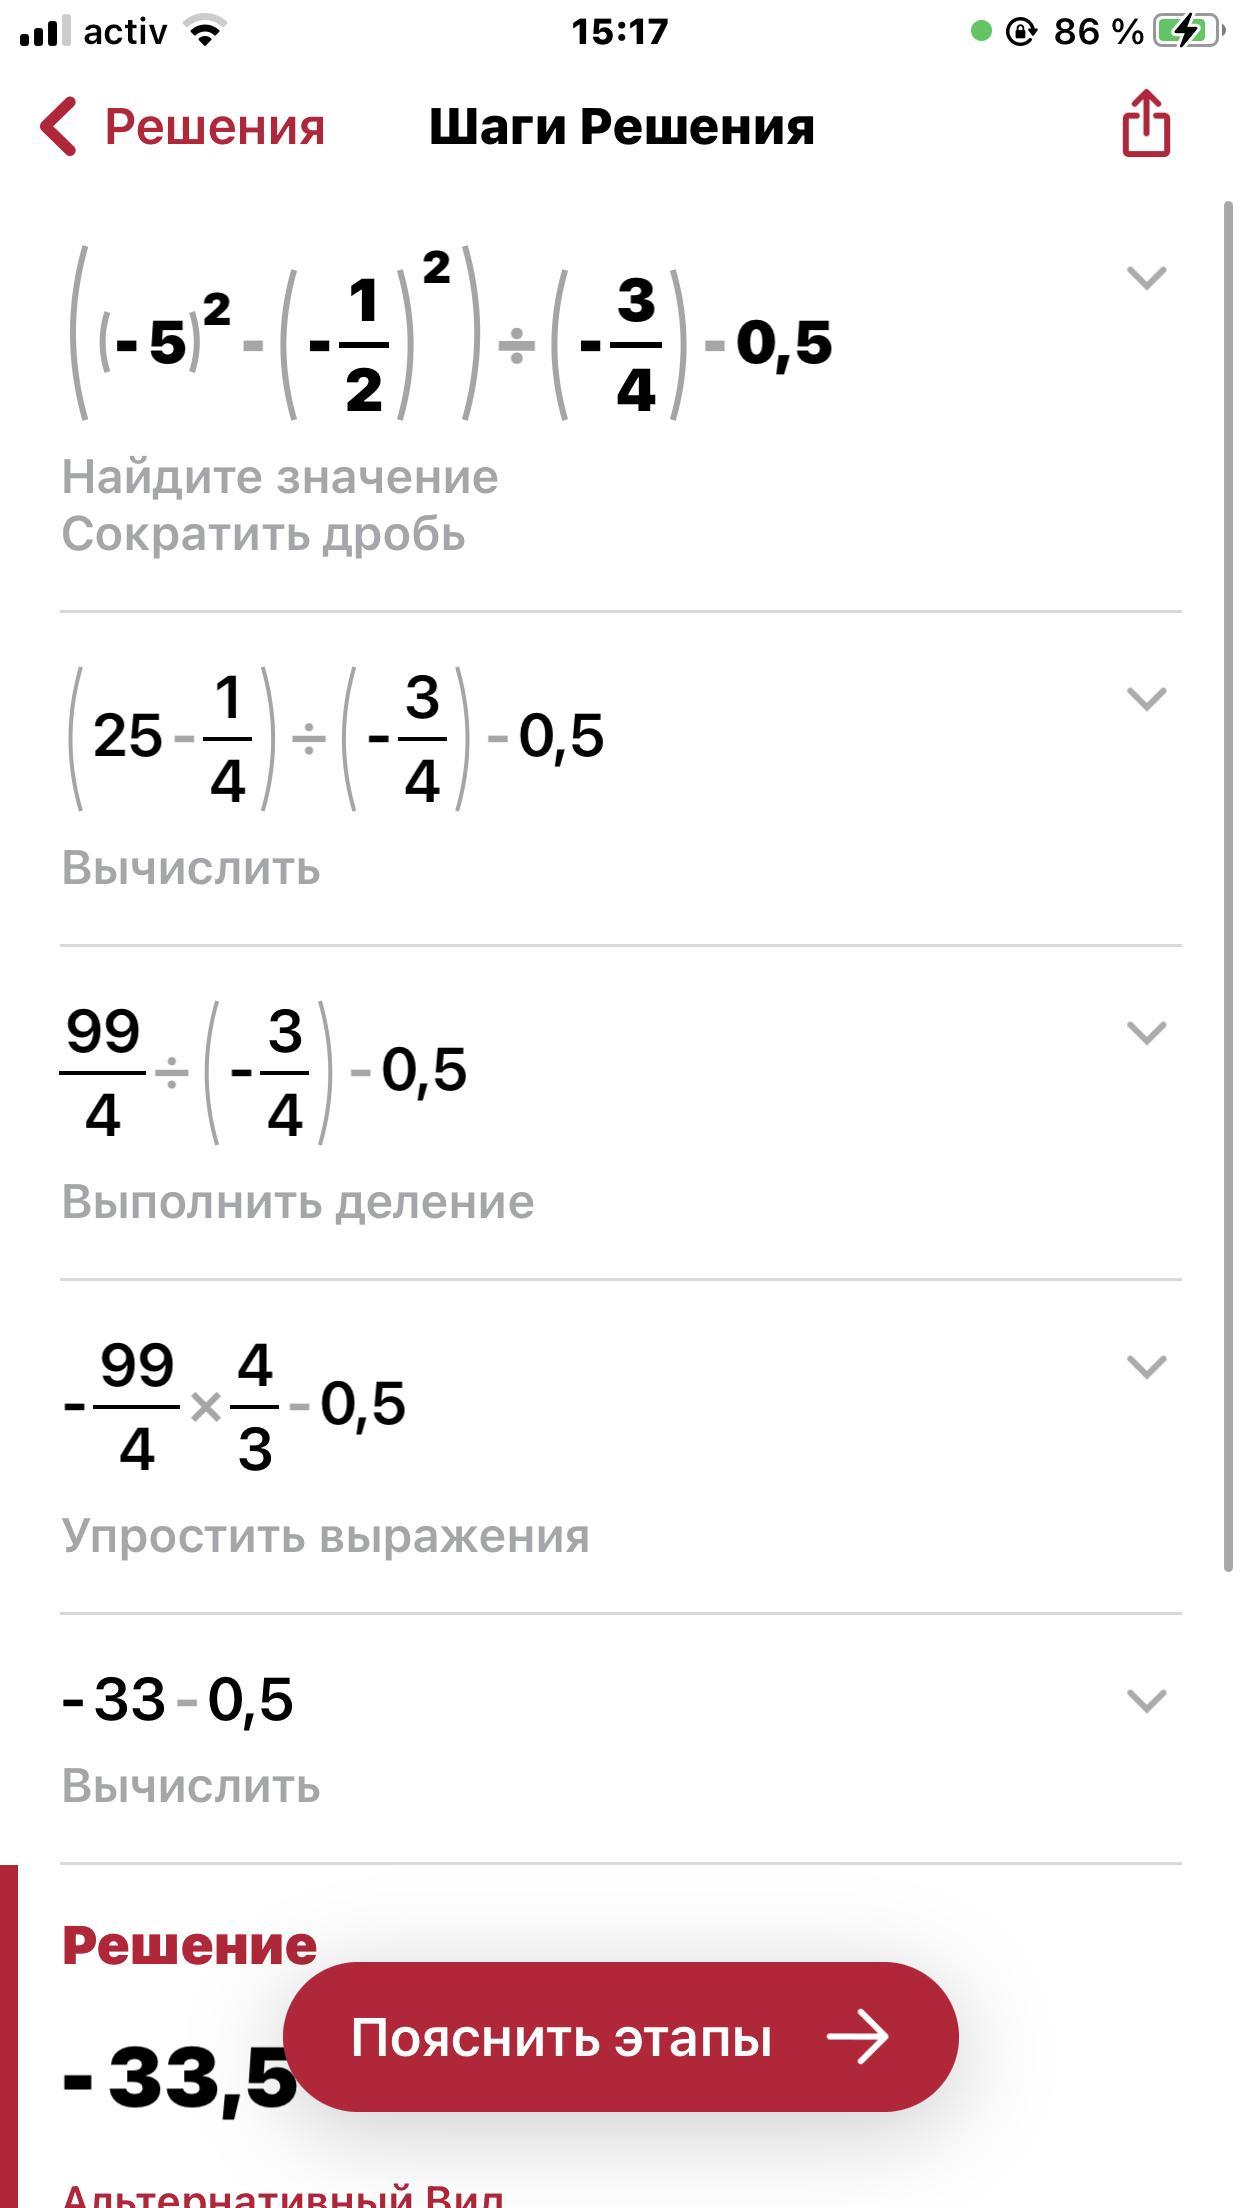Screen dimensions: 1242x2208
Task: Open the Альтернативный Вид section
Action: coord(283,2196)
